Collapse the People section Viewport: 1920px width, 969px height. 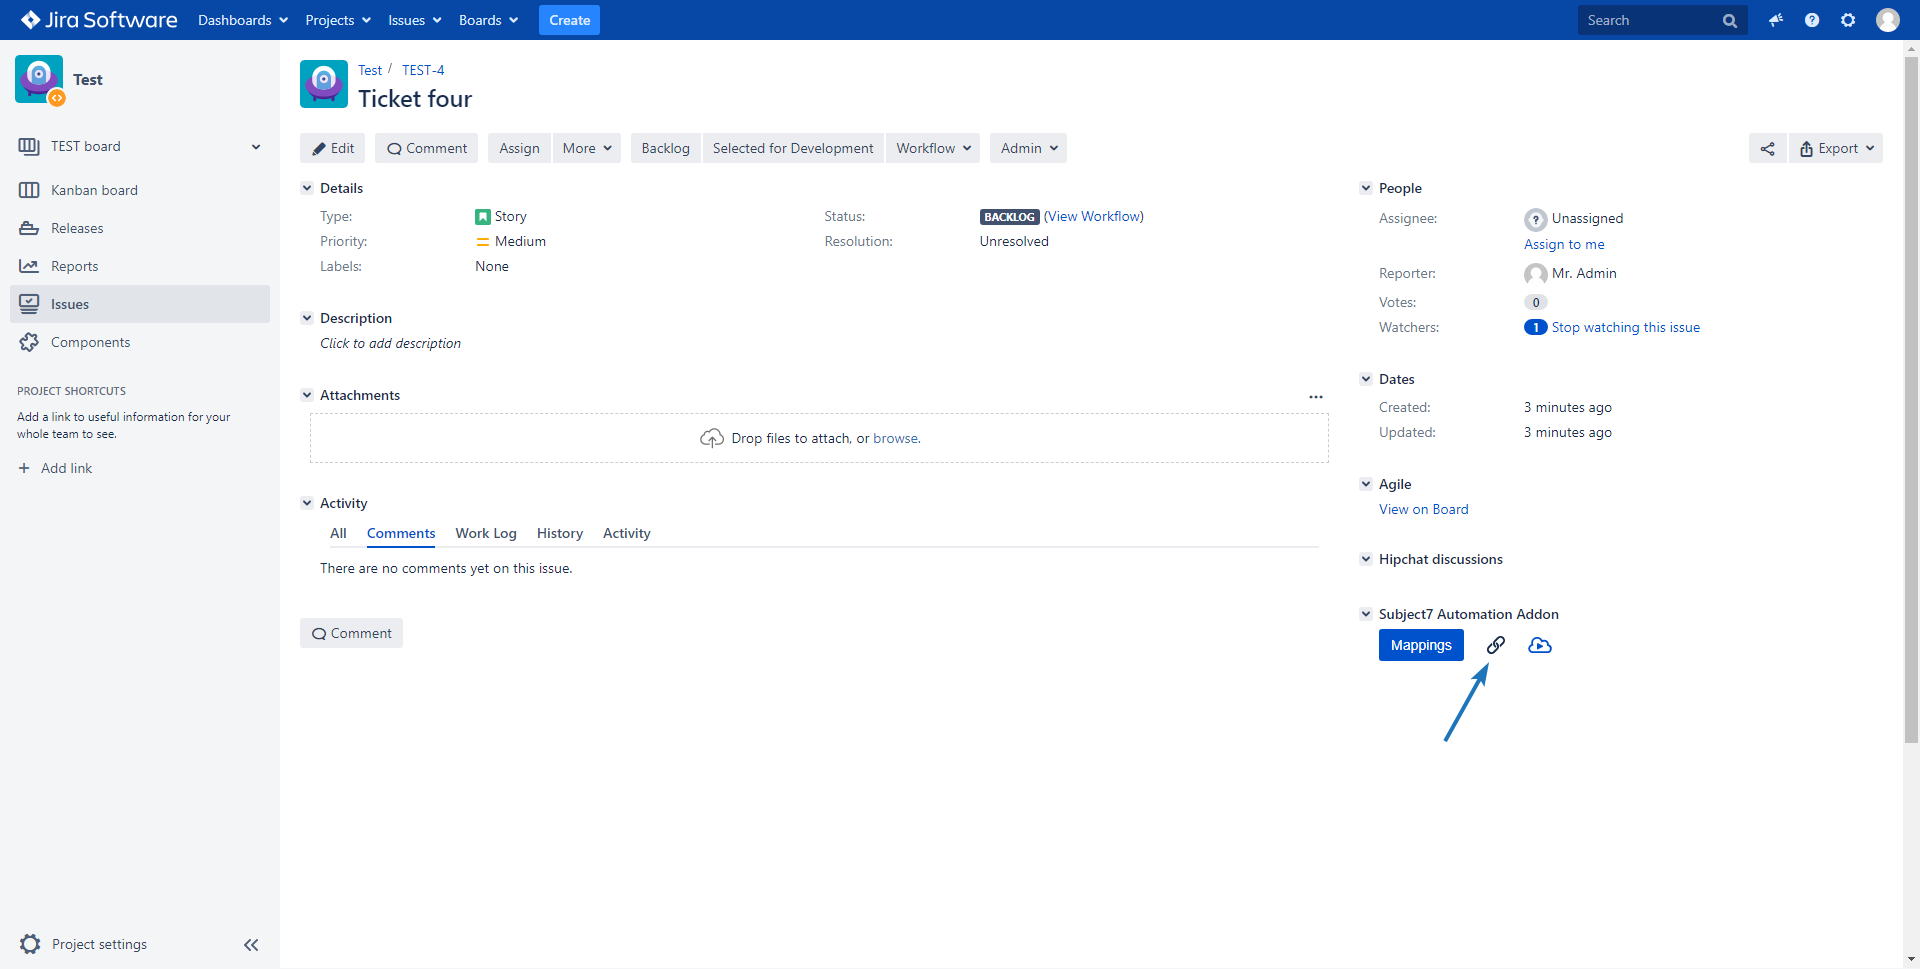1366,188
